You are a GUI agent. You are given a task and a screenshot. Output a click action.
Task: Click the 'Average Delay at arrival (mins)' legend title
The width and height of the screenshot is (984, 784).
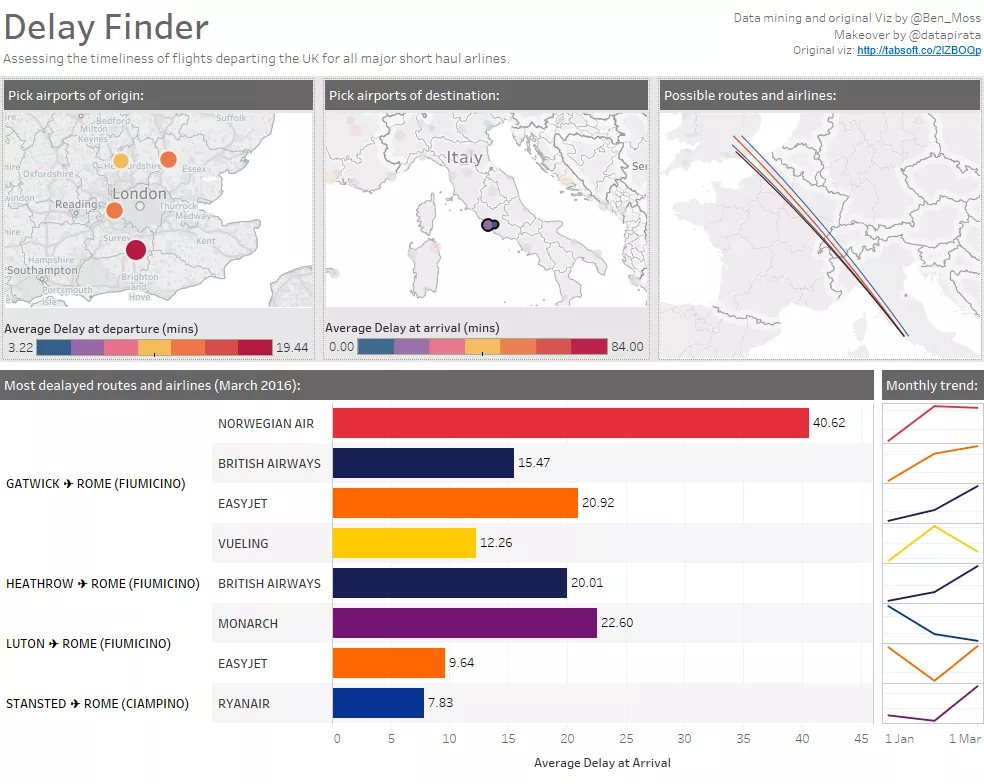point(412,328)
